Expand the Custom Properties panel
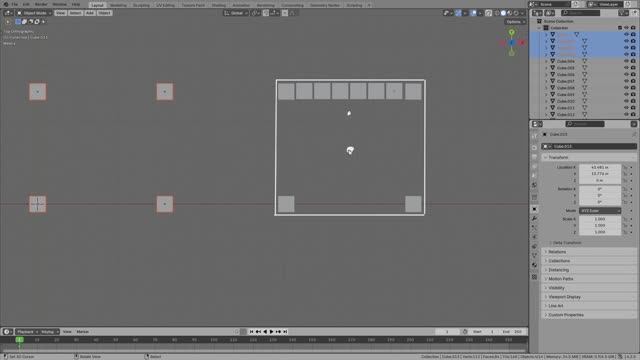 589,315
